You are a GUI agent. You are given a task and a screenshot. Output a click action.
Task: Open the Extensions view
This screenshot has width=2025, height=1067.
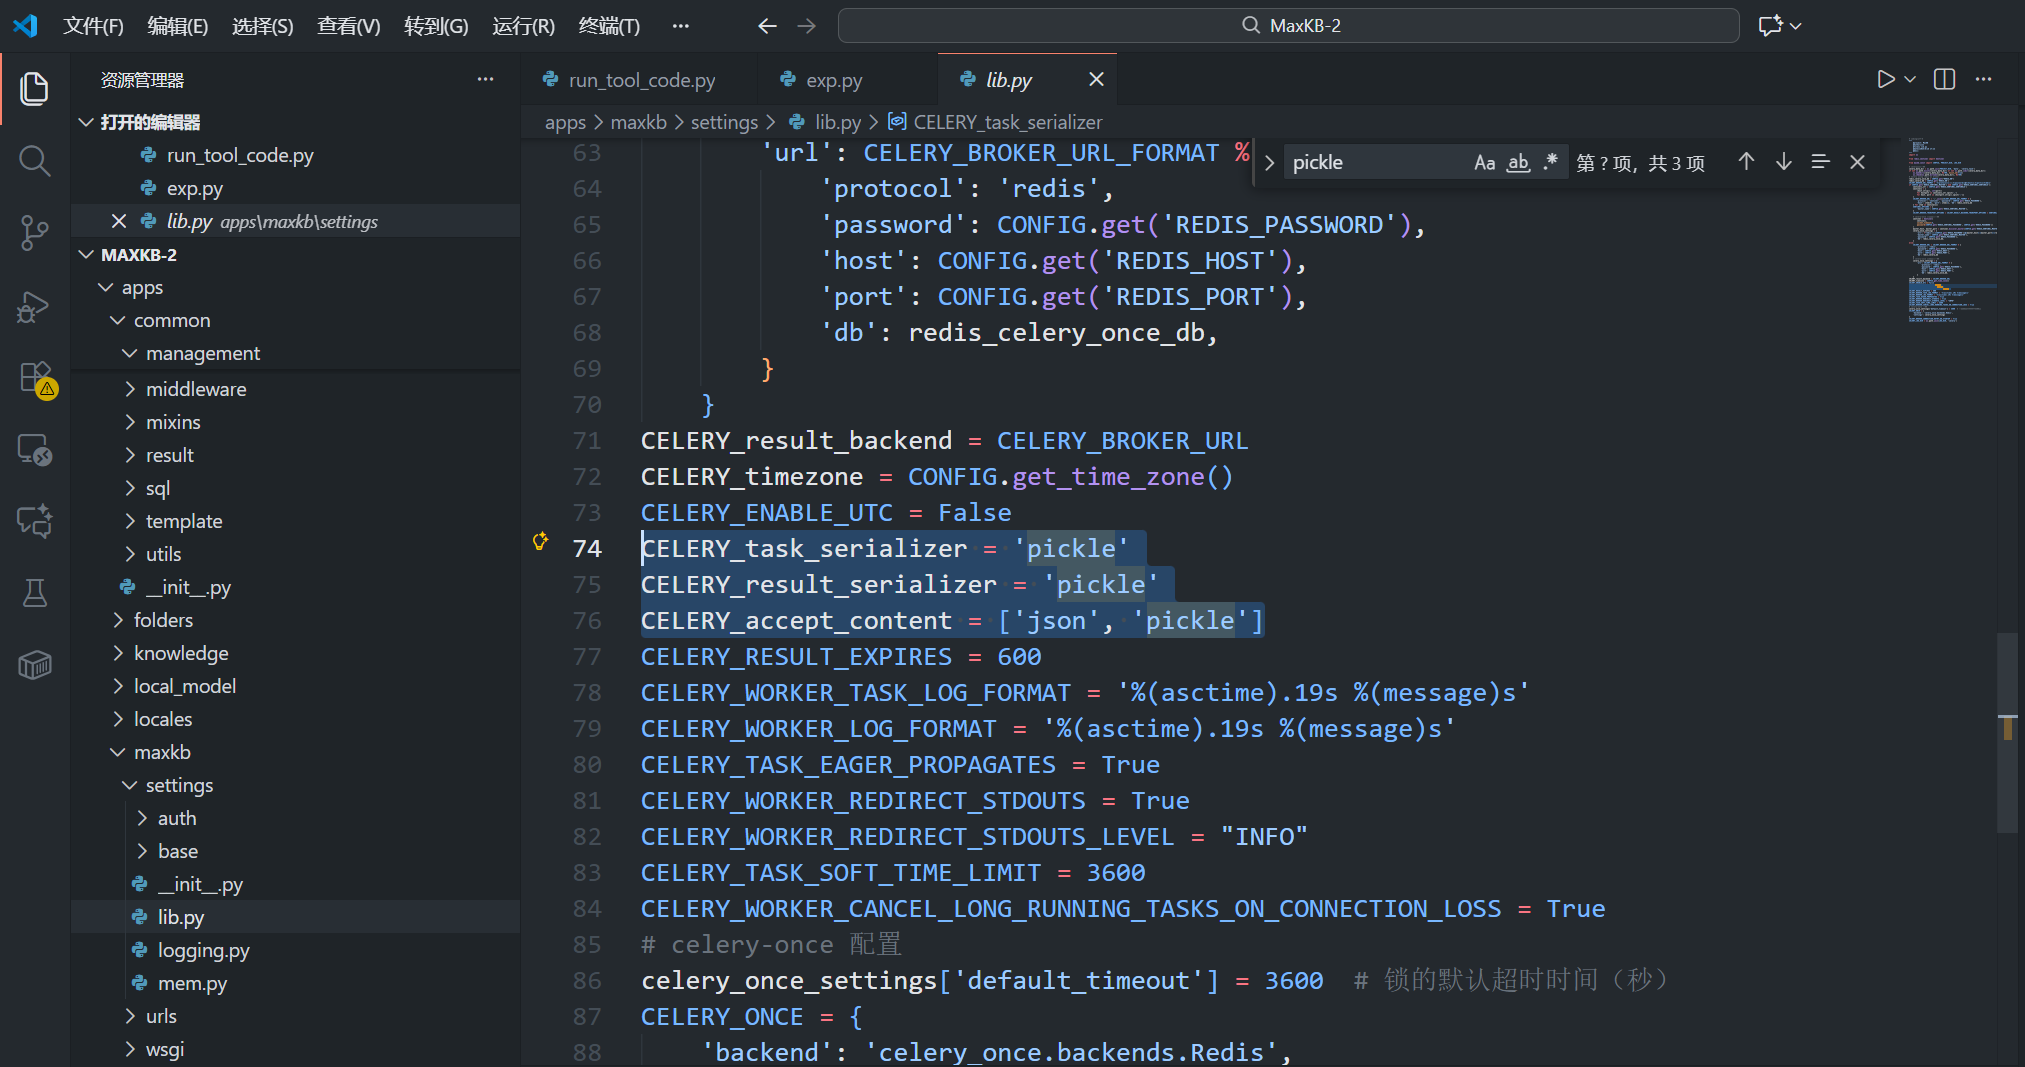34,378
